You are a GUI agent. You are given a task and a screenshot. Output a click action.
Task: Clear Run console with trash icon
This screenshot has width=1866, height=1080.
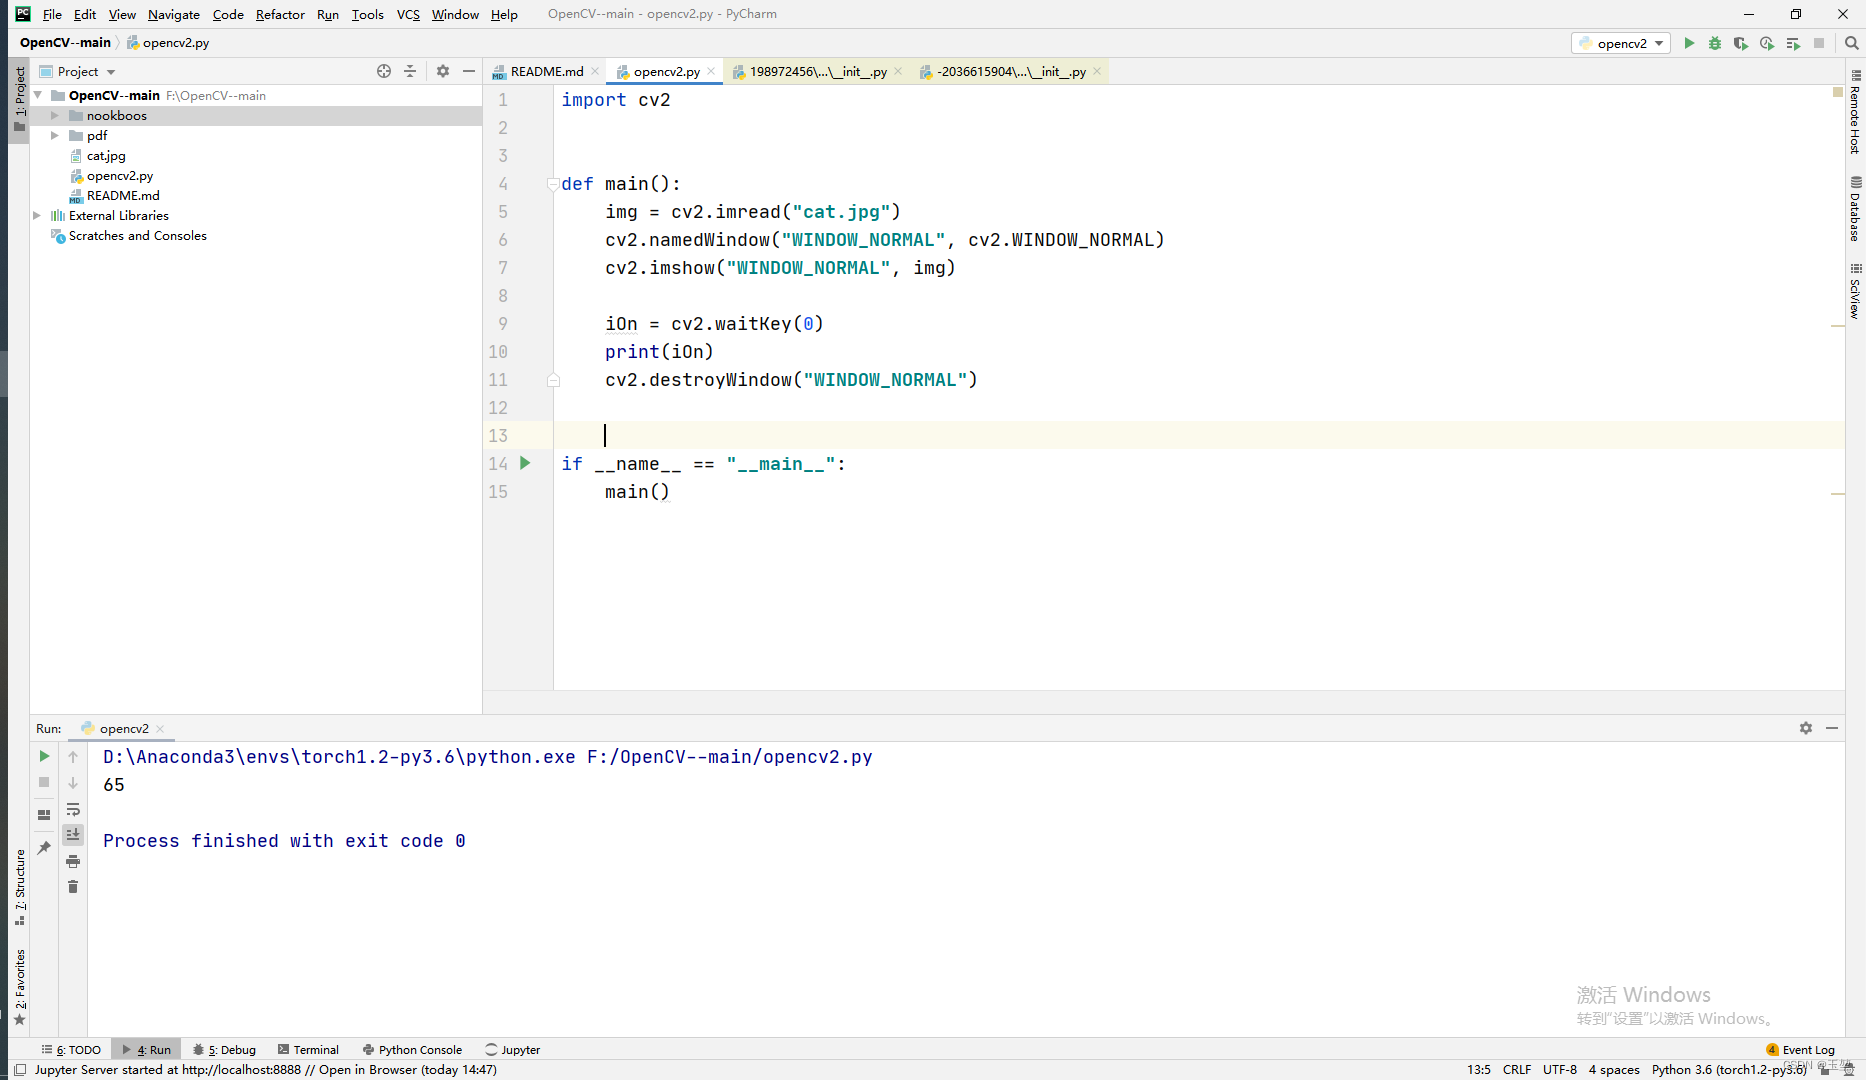click(x=73, y=887)
